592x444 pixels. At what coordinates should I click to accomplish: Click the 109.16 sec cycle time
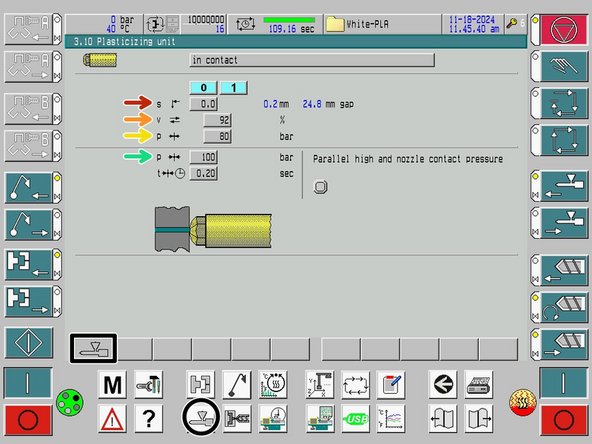click(x=291, y=29)
